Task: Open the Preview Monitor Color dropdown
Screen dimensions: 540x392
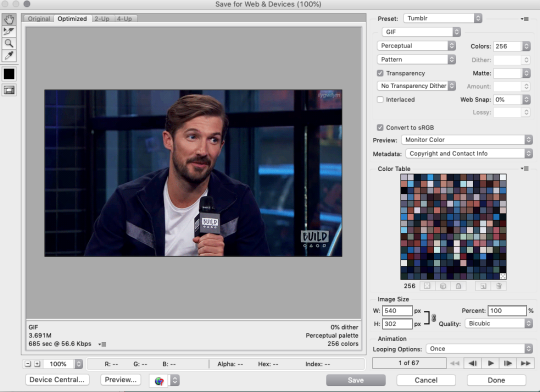Action: (467, 140)
